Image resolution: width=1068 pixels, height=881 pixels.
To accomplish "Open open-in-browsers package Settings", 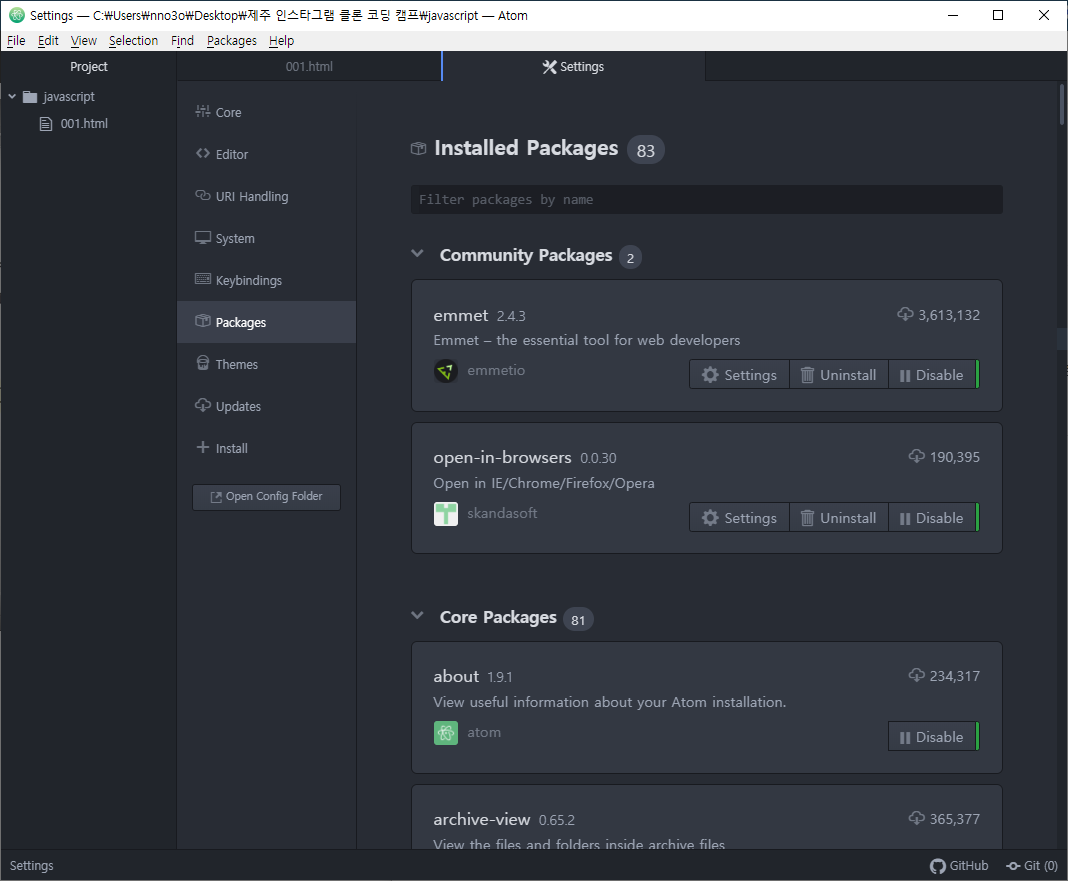I will (739, 518).
